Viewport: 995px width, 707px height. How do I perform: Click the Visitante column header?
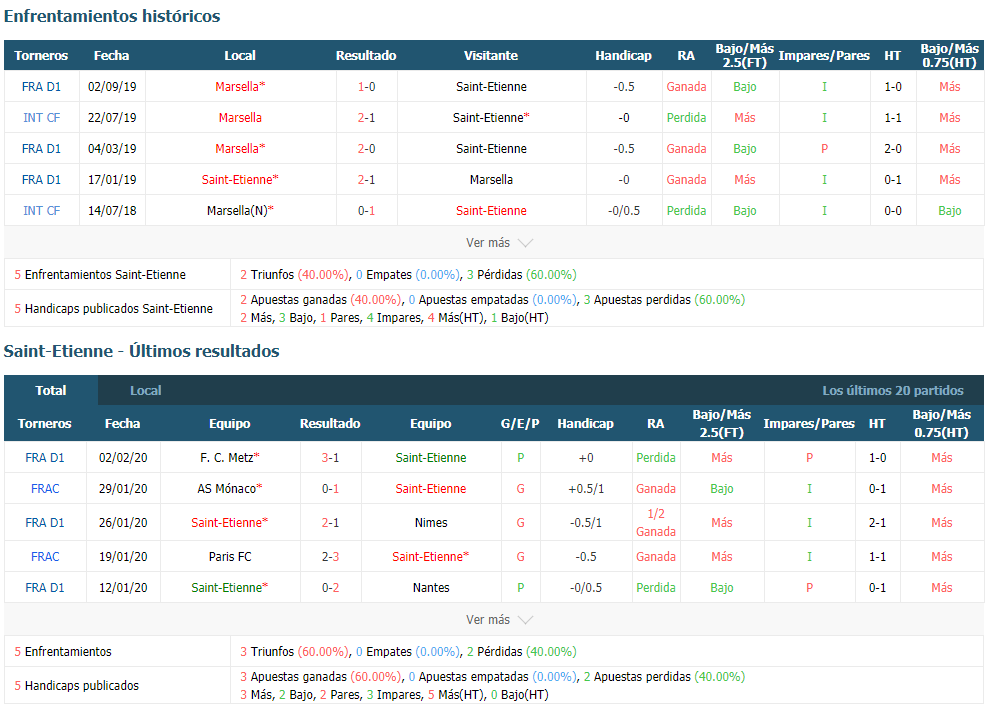[491, 56]
